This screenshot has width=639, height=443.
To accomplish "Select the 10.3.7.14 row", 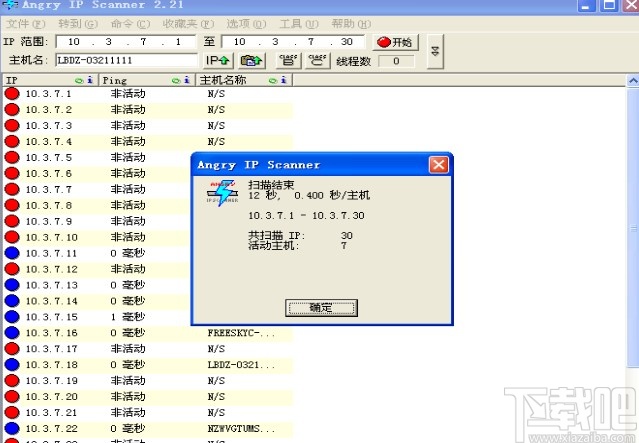I will 97,301.
